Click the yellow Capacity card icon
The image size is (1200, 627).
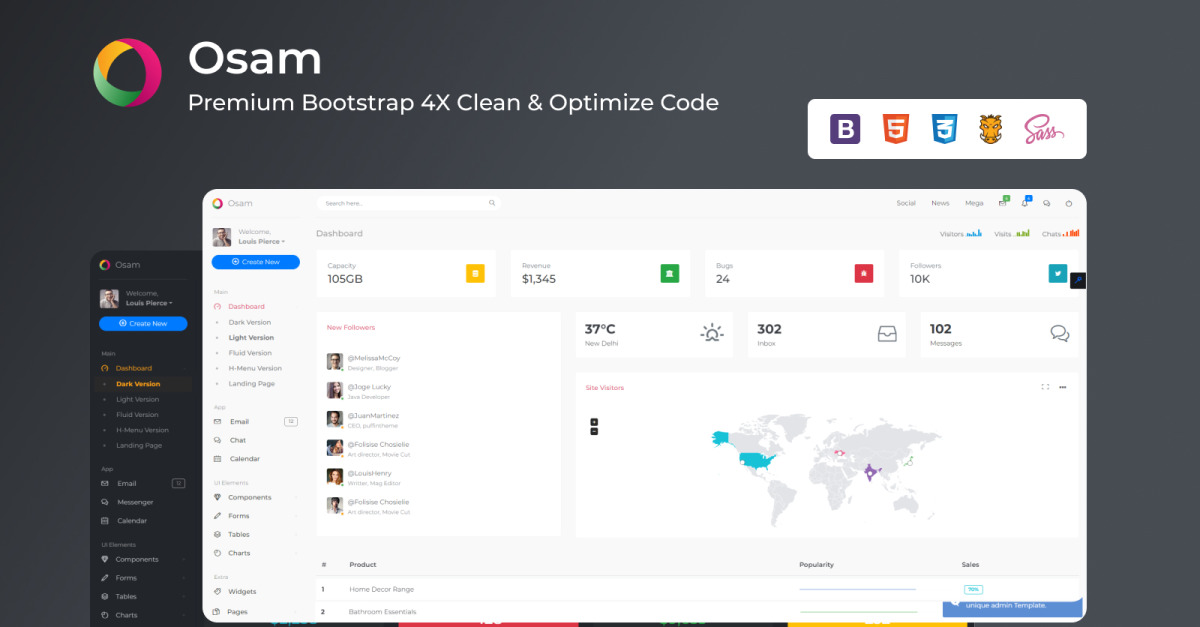(475, 273)
